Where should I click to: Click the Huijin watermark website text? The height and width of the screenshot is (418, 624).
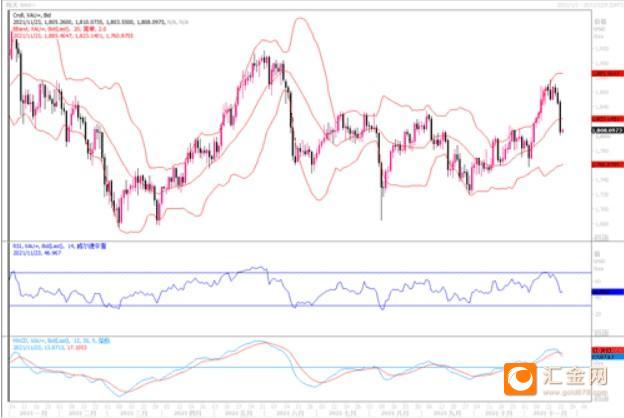tap(574, 393)
